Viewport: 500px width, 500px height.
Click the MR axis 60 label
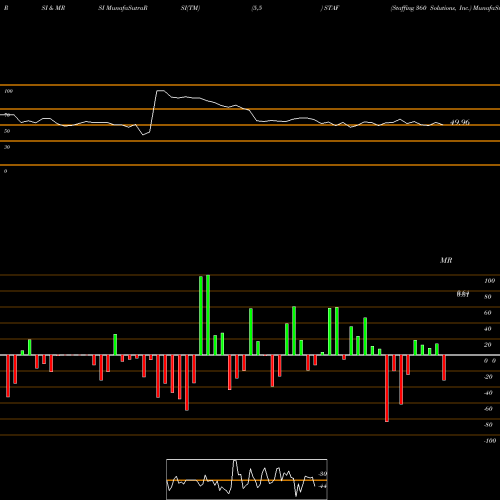[487, 313]
